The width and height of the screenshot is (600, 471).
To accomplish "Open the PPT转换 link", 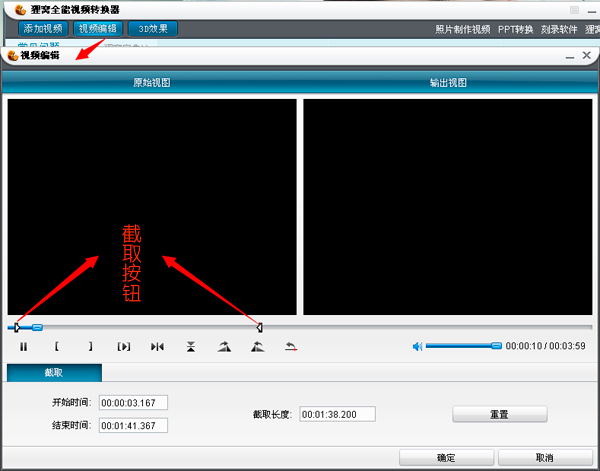I will click(x=515, y=29).
